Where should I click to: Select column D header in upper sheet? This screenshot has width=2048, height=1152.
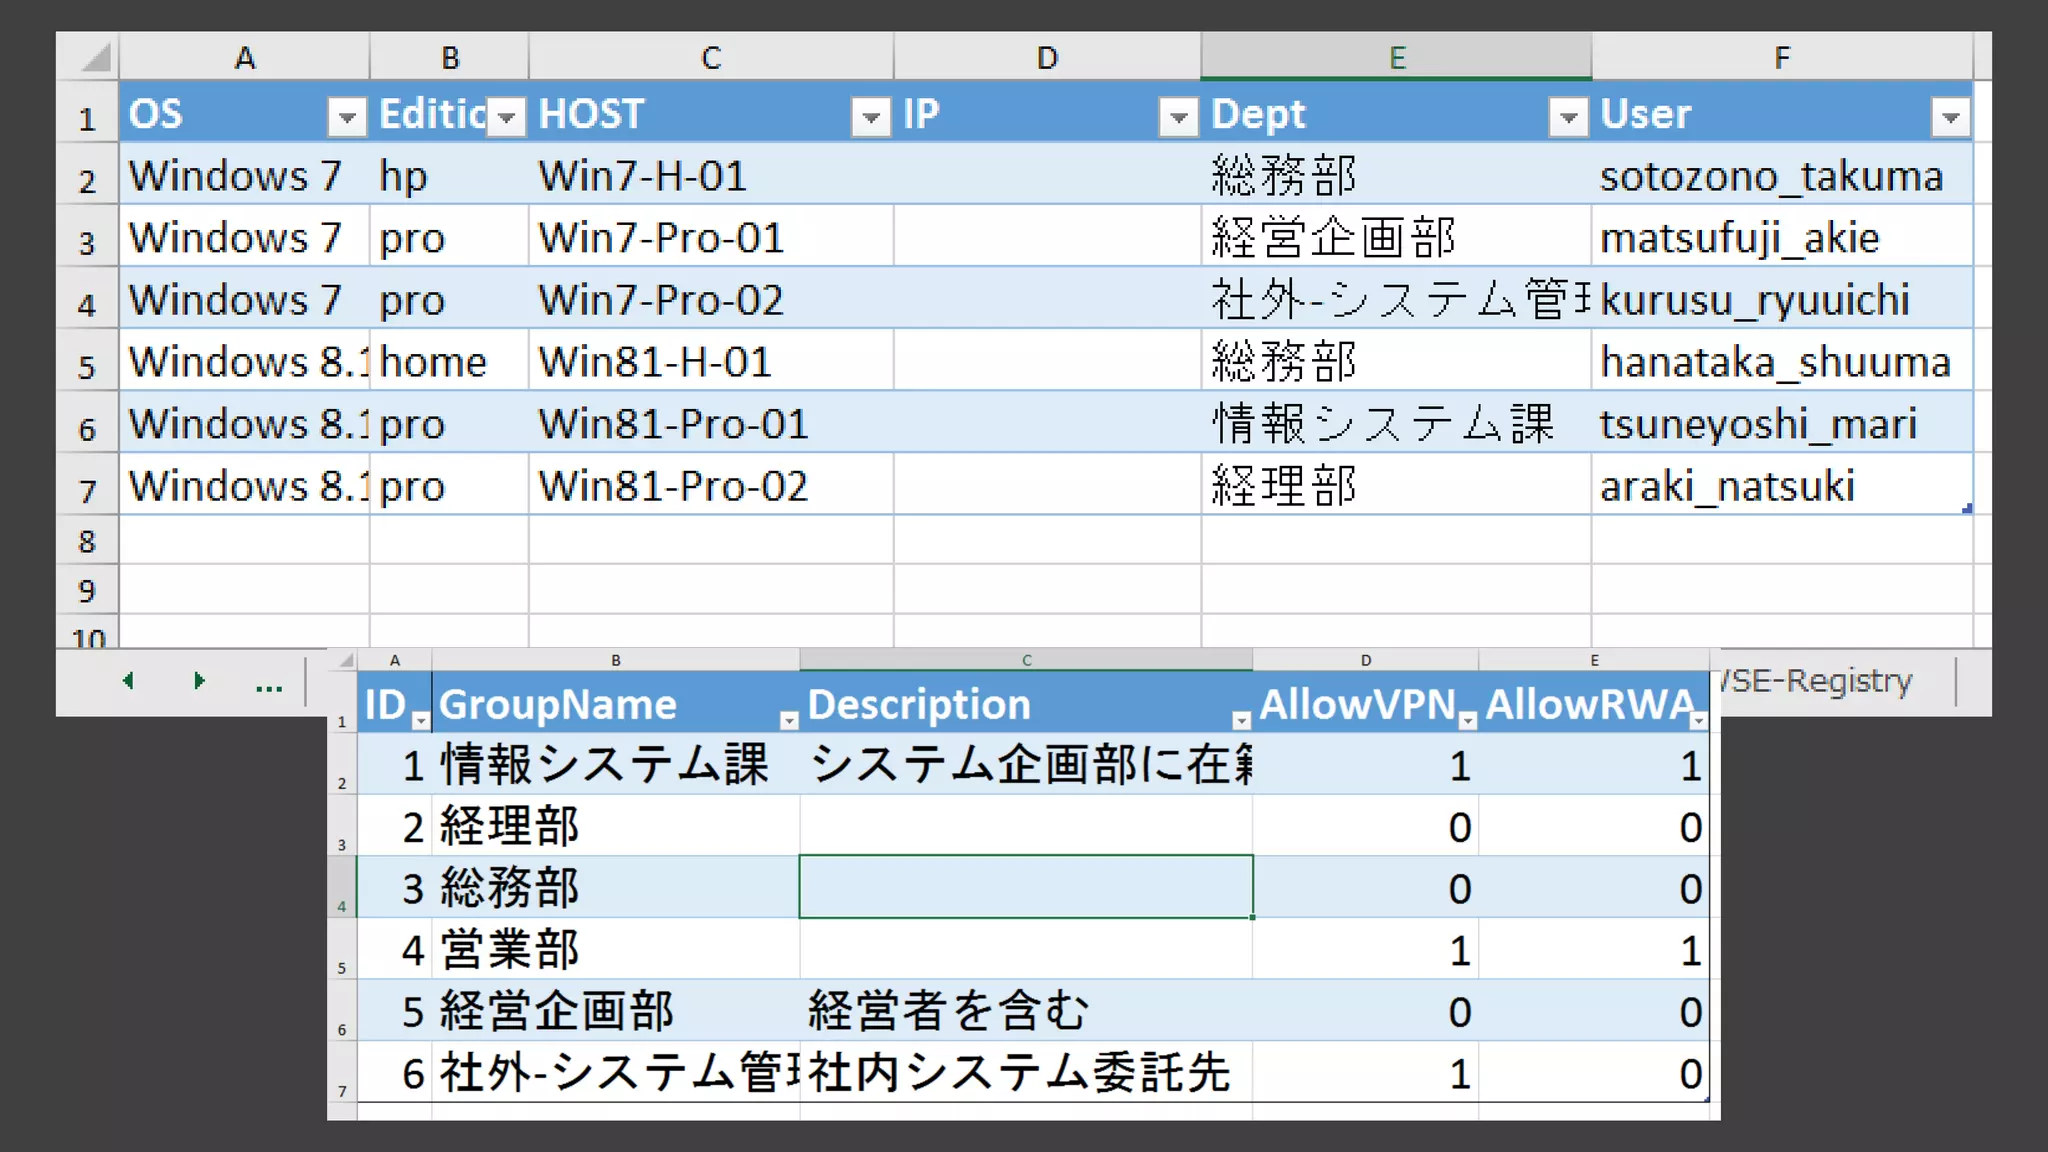(1046, 57)
